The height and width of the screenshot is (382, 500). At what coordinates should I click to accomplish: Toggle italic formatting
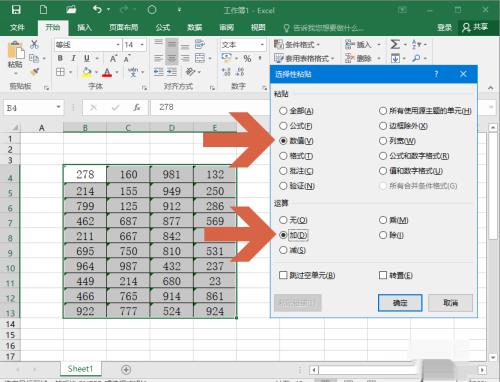pyautogui.click(x=74, y=58)
